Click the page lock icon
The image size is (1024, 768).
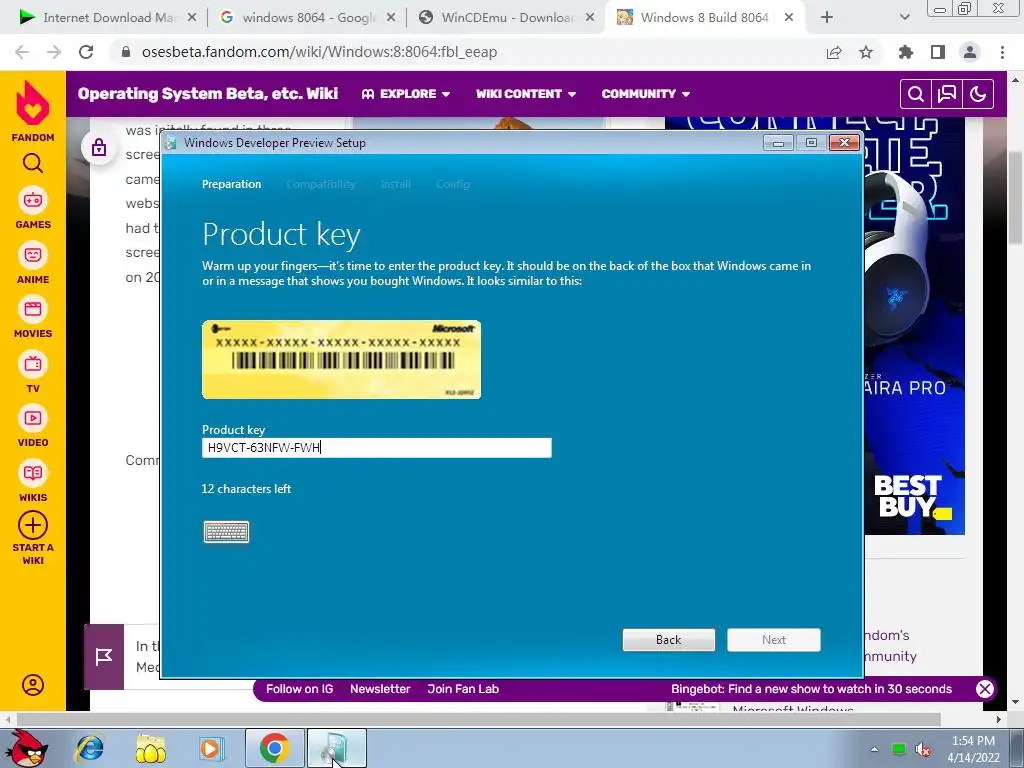point(99,148)
